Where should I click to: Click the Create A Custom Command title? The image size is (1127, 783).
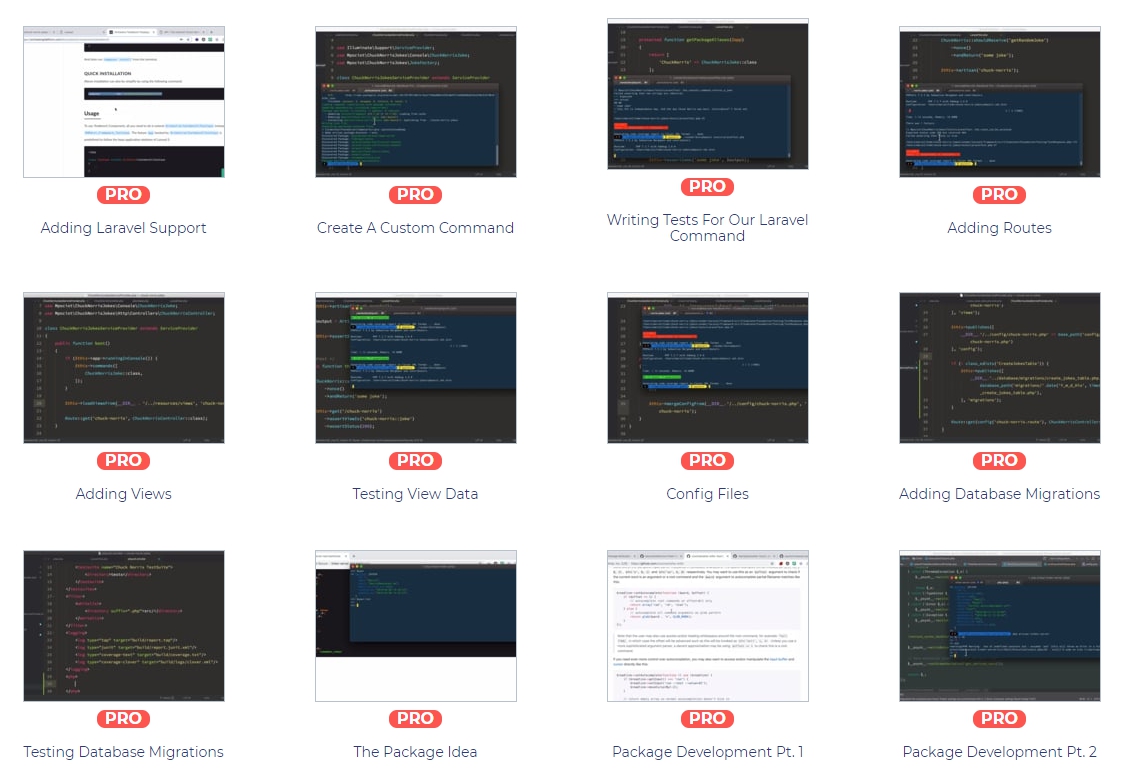coord(415,228)
